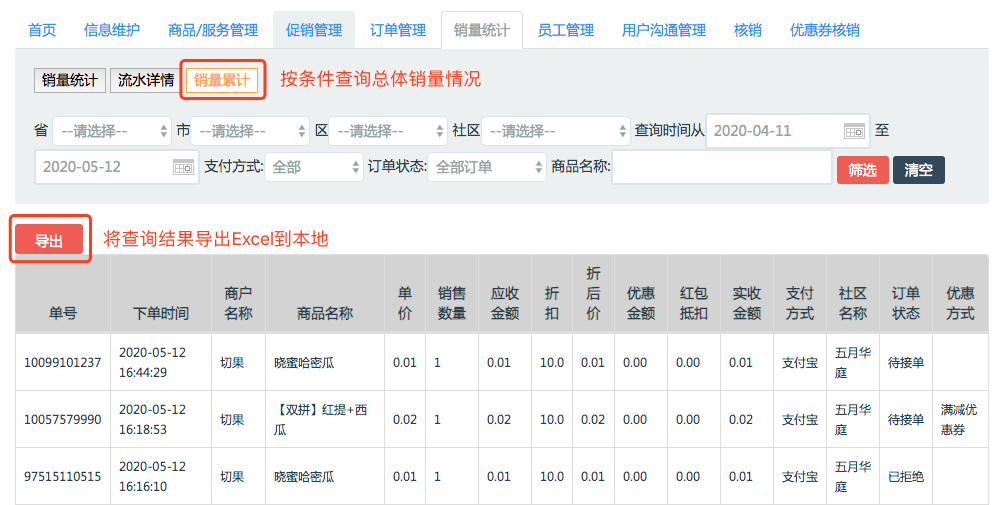Open the end date calendar icon
The height and width of the screenshot is (505, 1002).
(x=183, y=167)
